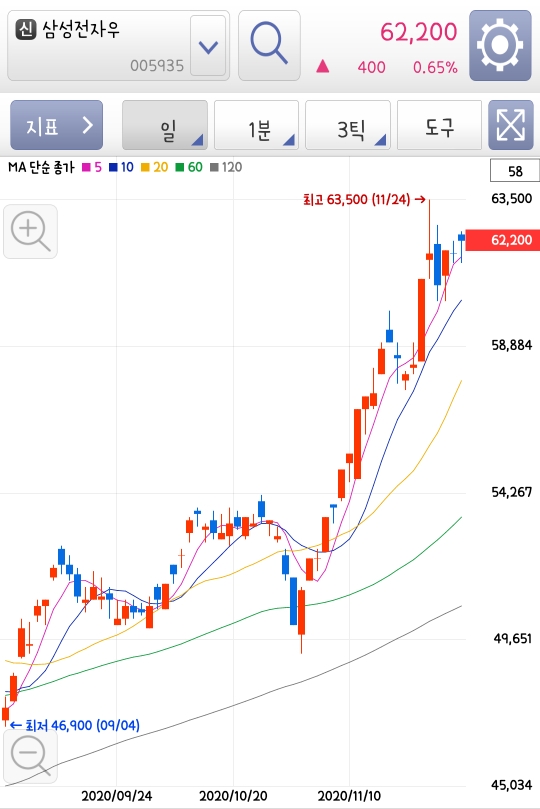Expand chart to fullscreen

tap(511, 125)
